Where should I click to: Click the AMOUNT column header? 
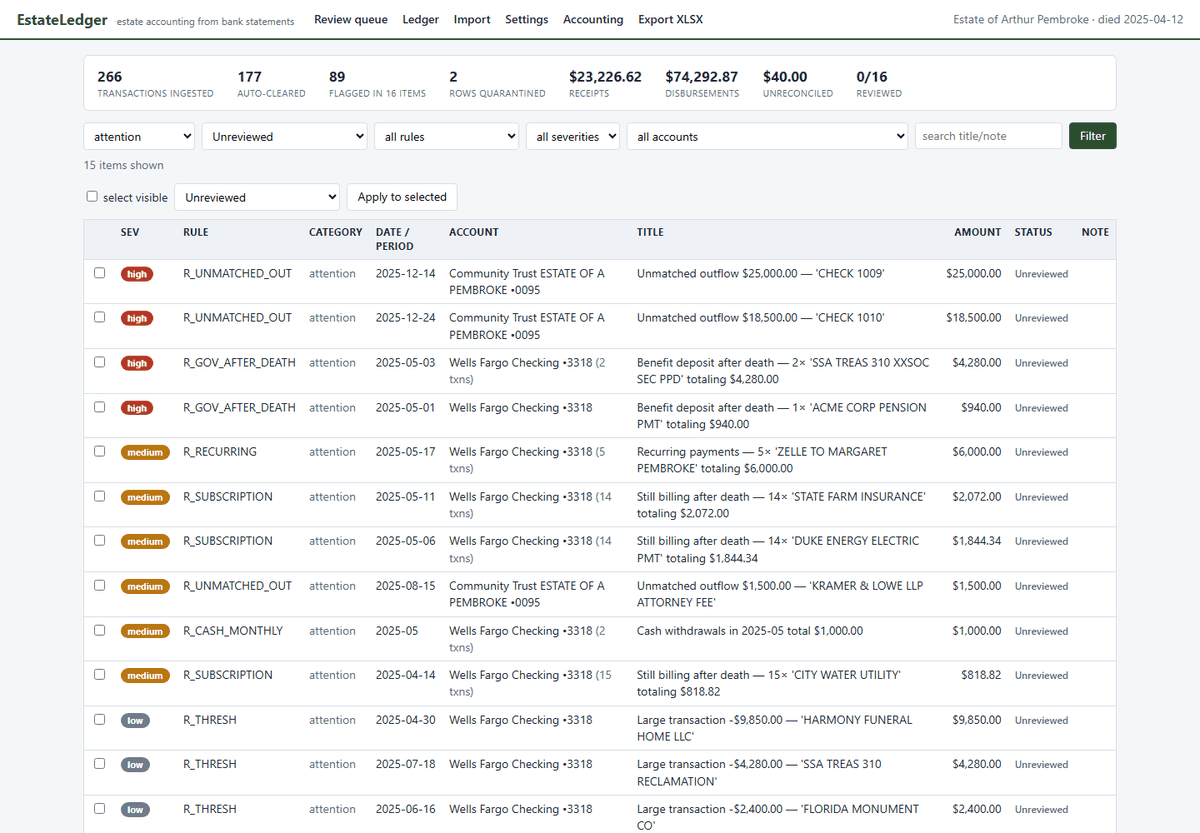pyautogui.click(x=977, y=232)
